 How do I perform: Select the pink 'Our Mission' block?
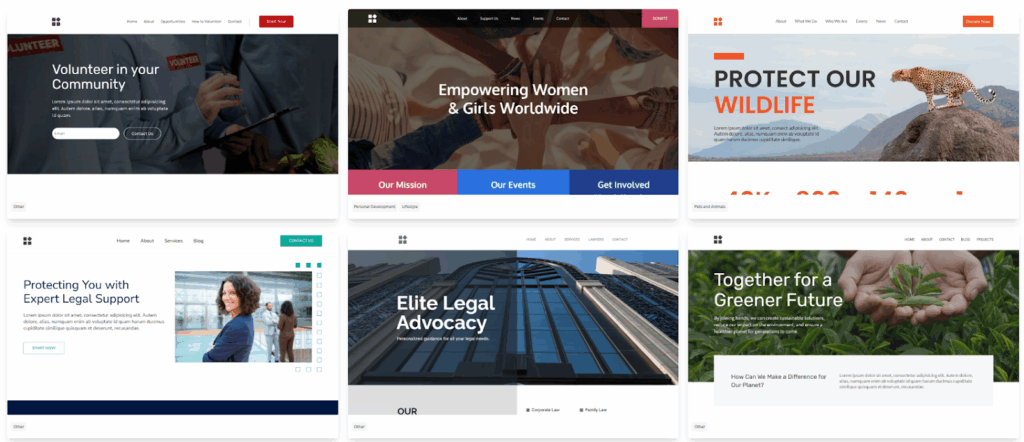pyautogui.click(x=402, y=182)
